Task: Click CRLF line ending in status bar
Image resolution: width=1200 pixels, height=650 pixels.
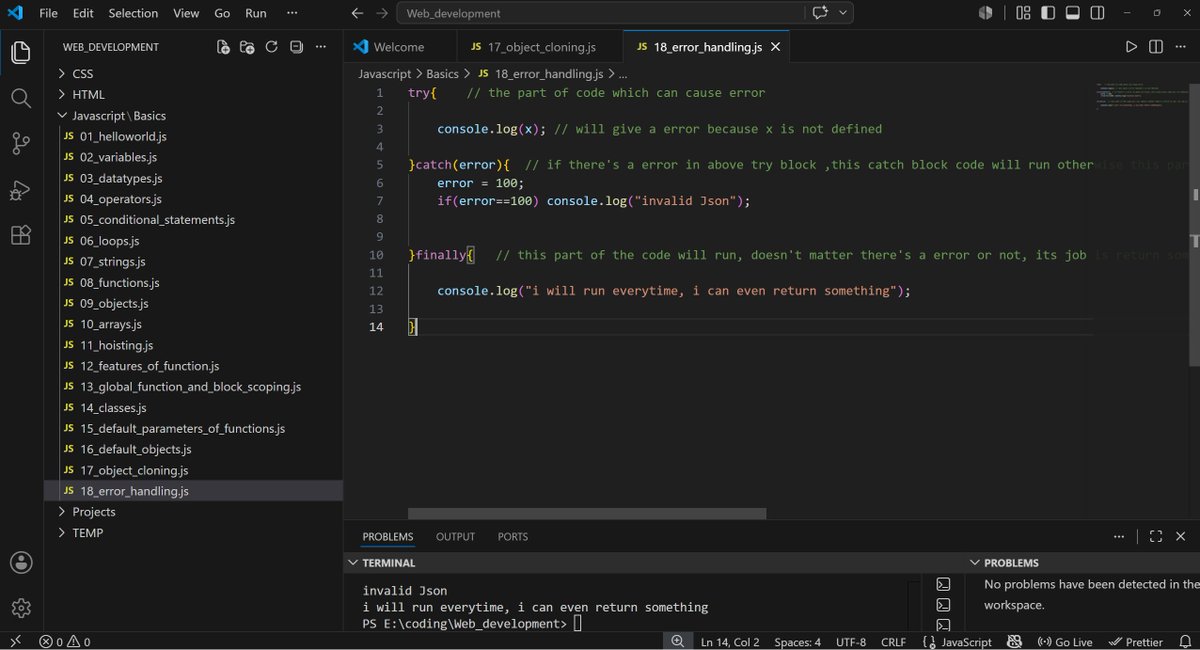Action: pos(893,641)
